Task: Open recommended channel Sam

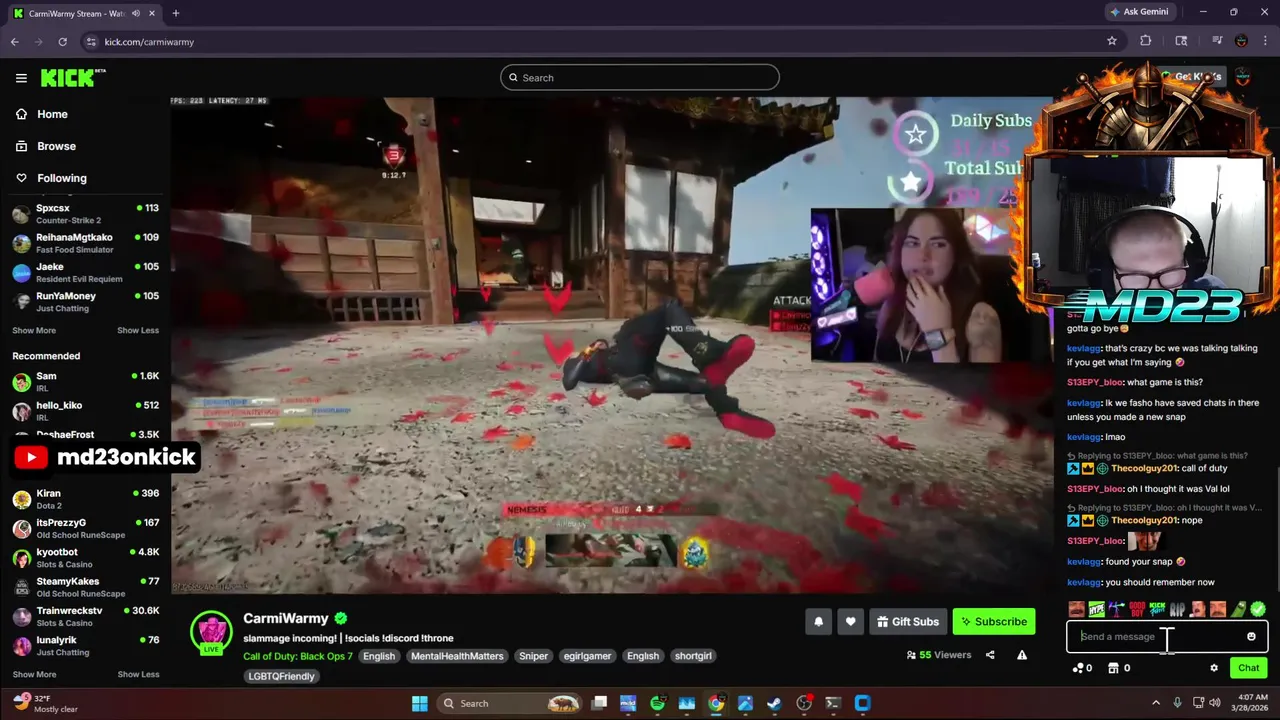Action: point(85,382)
